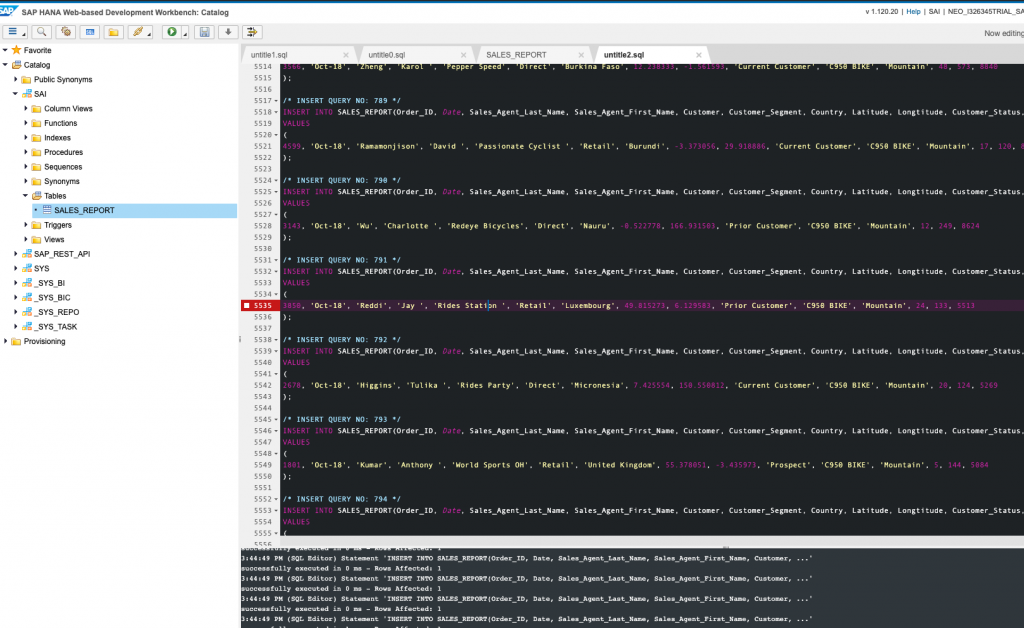Run the SQL with the green play button
This screenshot has height=628, width=1024.
pyautogui.click(x=172, y=32)
